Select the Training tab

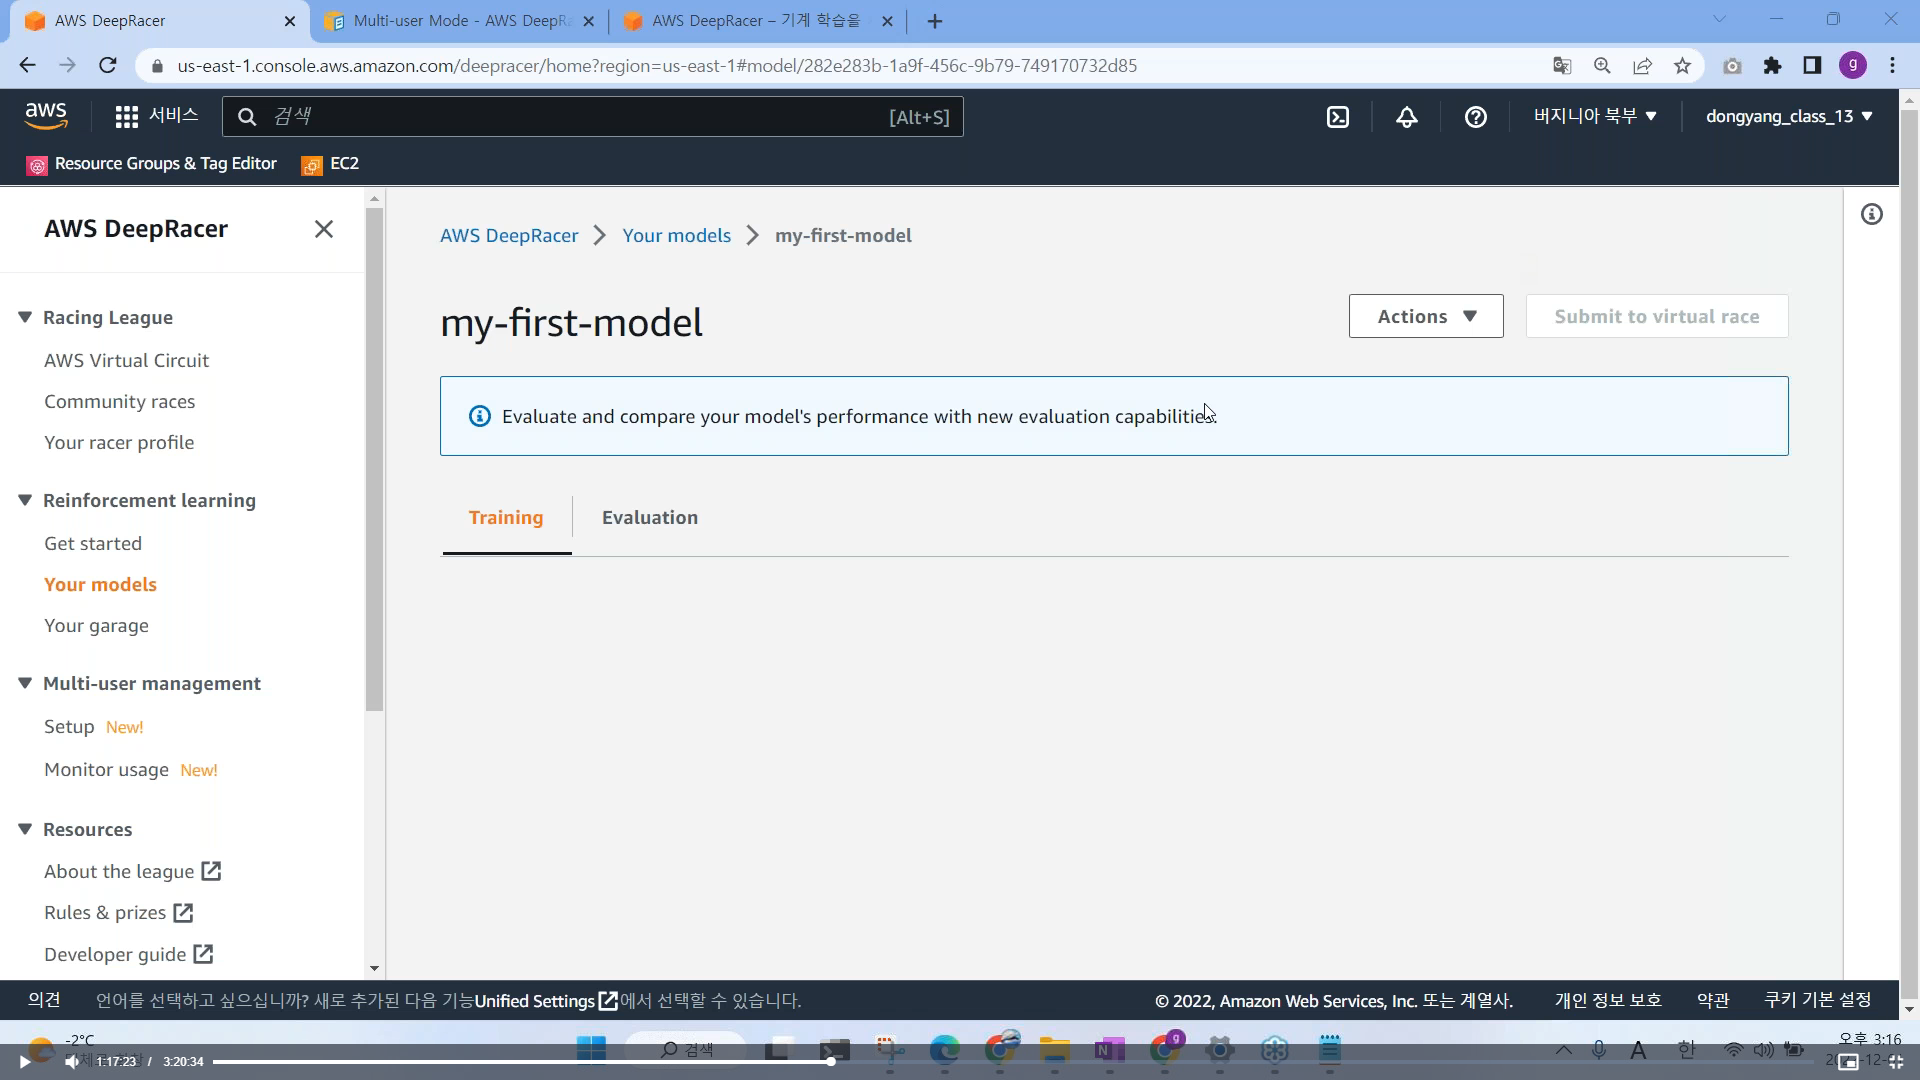506,517
